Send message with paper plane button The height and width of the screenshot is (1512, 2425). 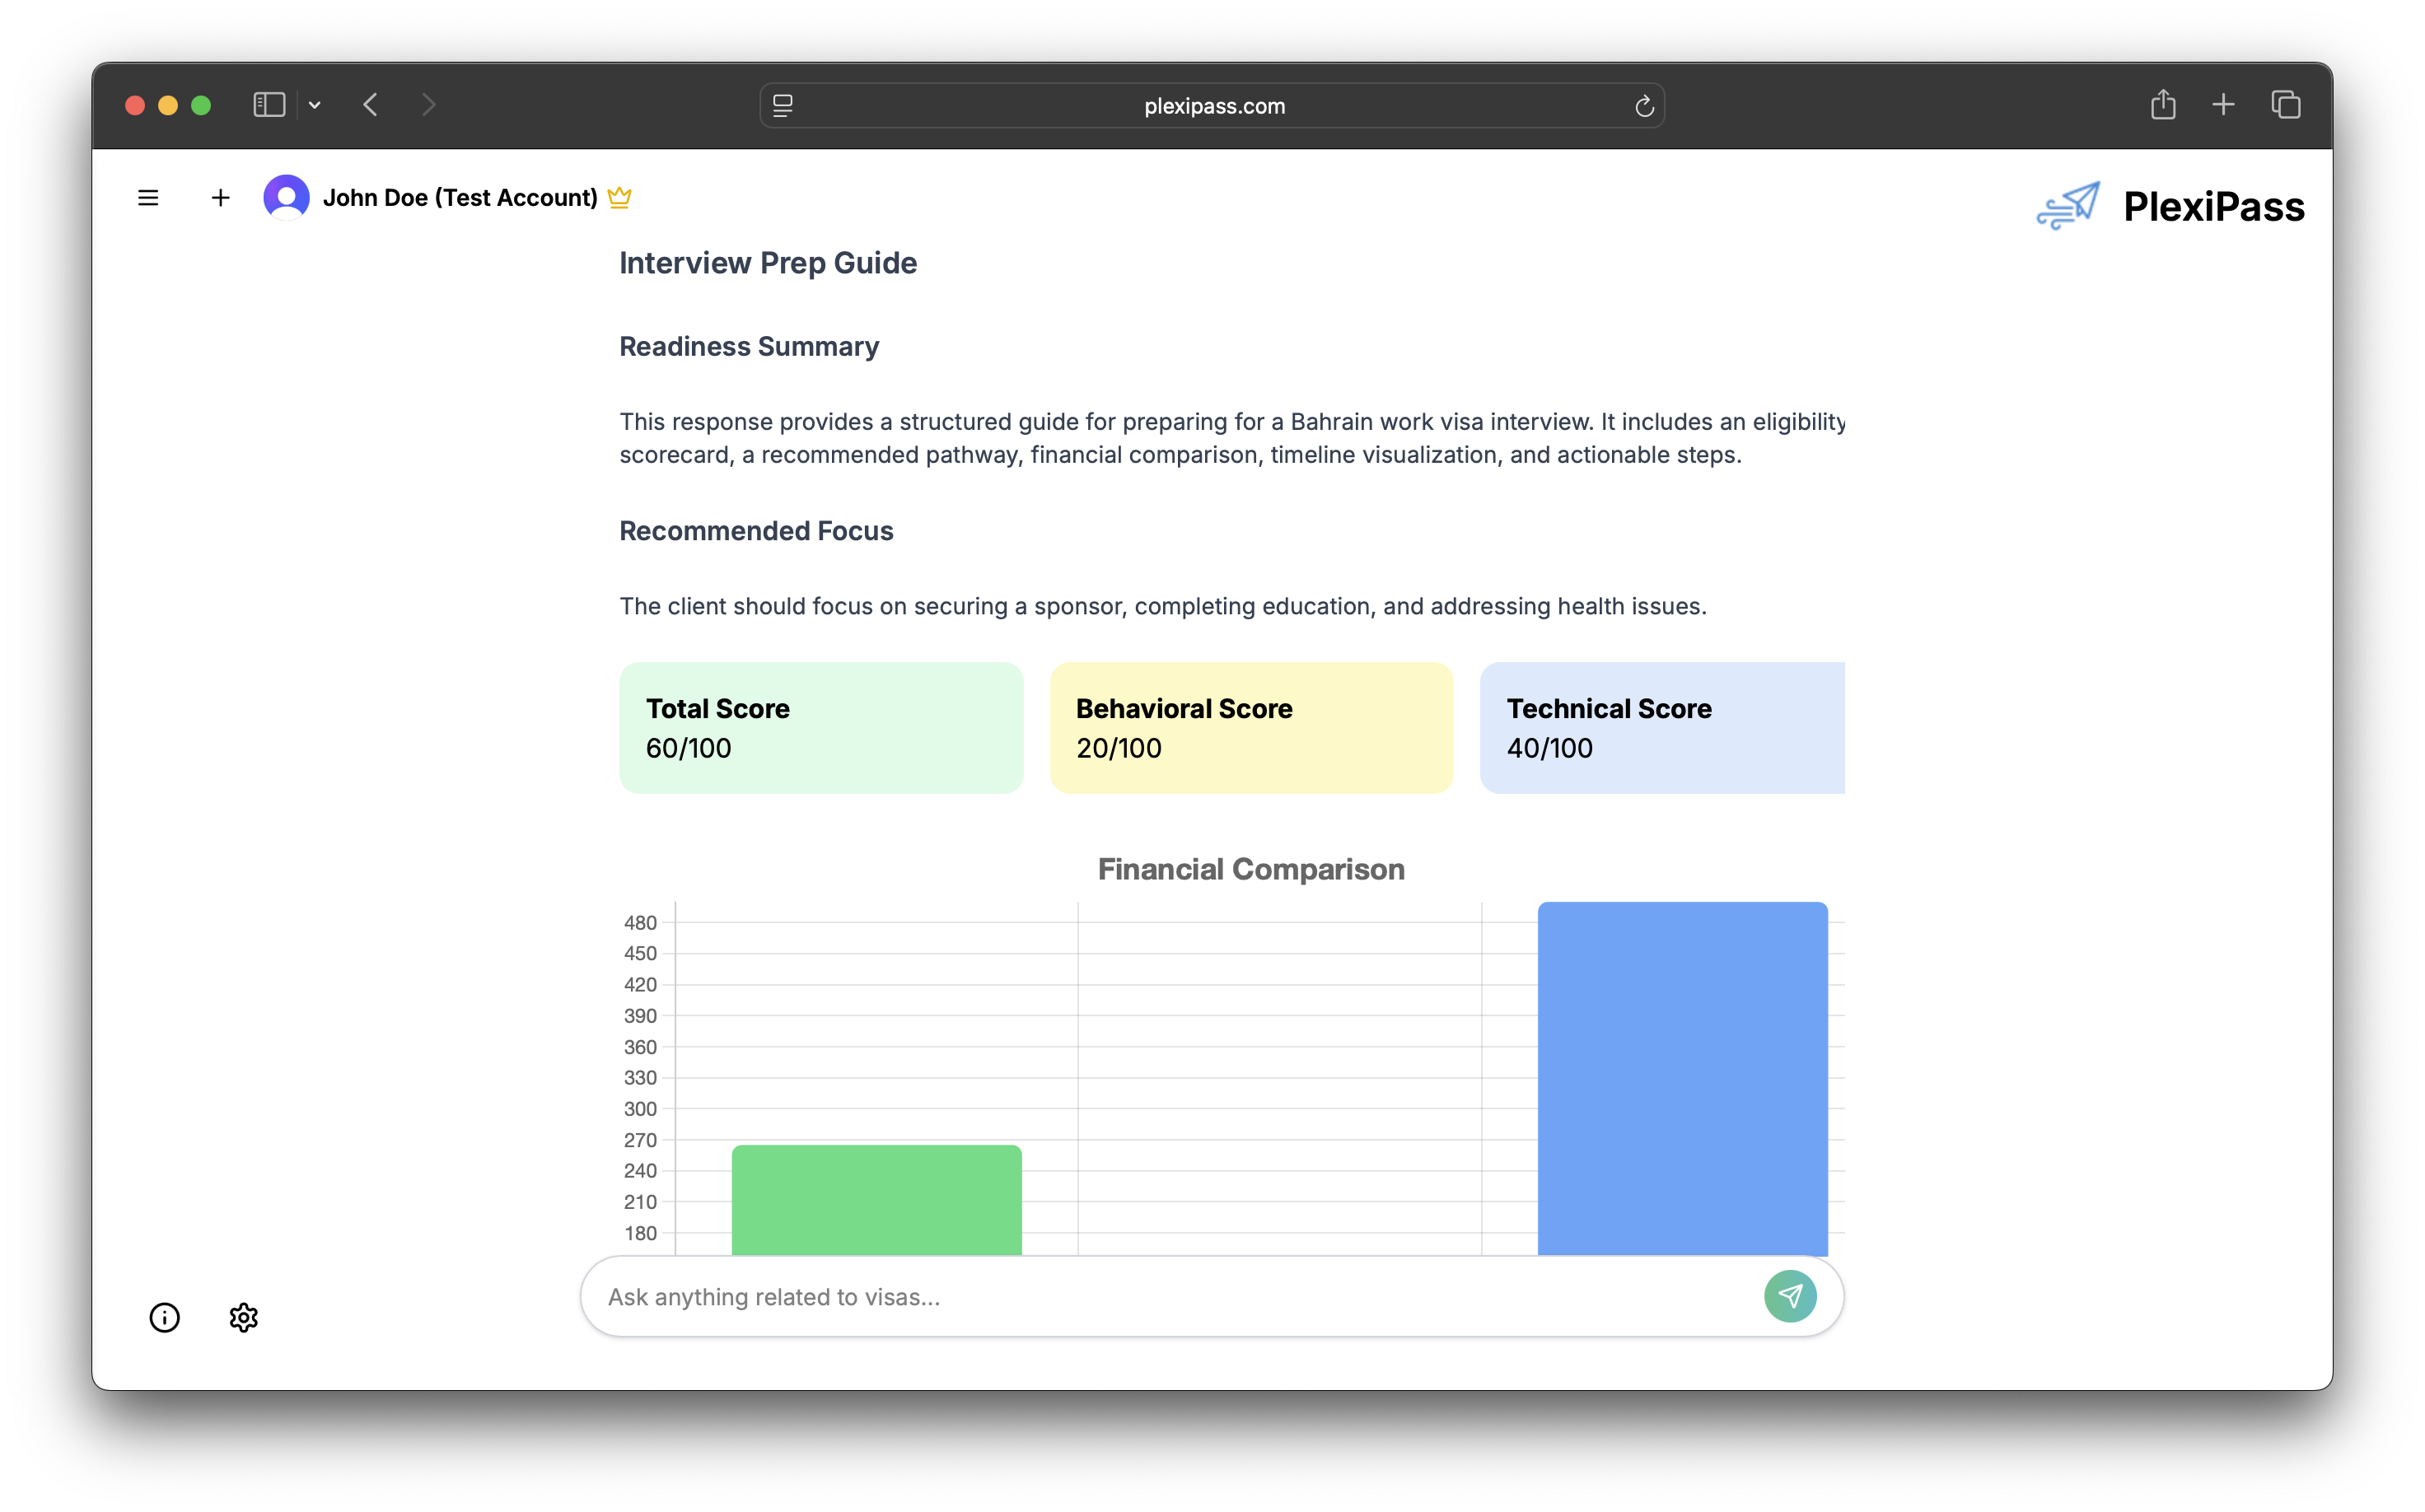[x=1789, y=1296]
